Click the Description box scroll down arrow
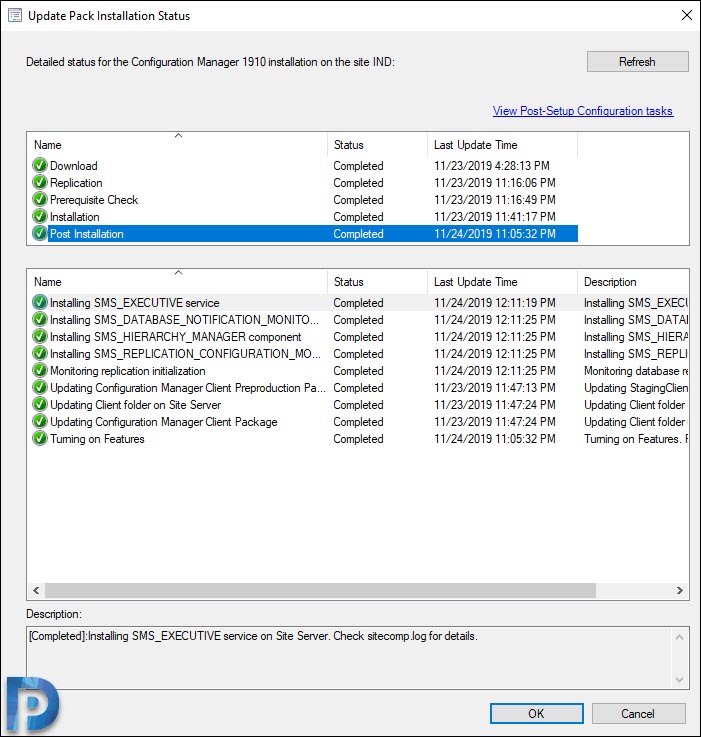Screen dimensions: 701x737 click(x=679, y=679)
